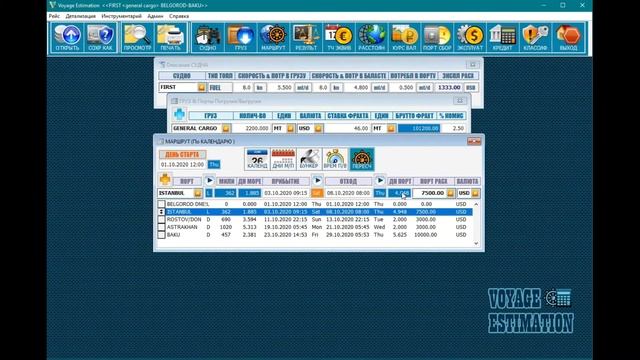Open USD currency dropdown in route window

tap(476, 193)
